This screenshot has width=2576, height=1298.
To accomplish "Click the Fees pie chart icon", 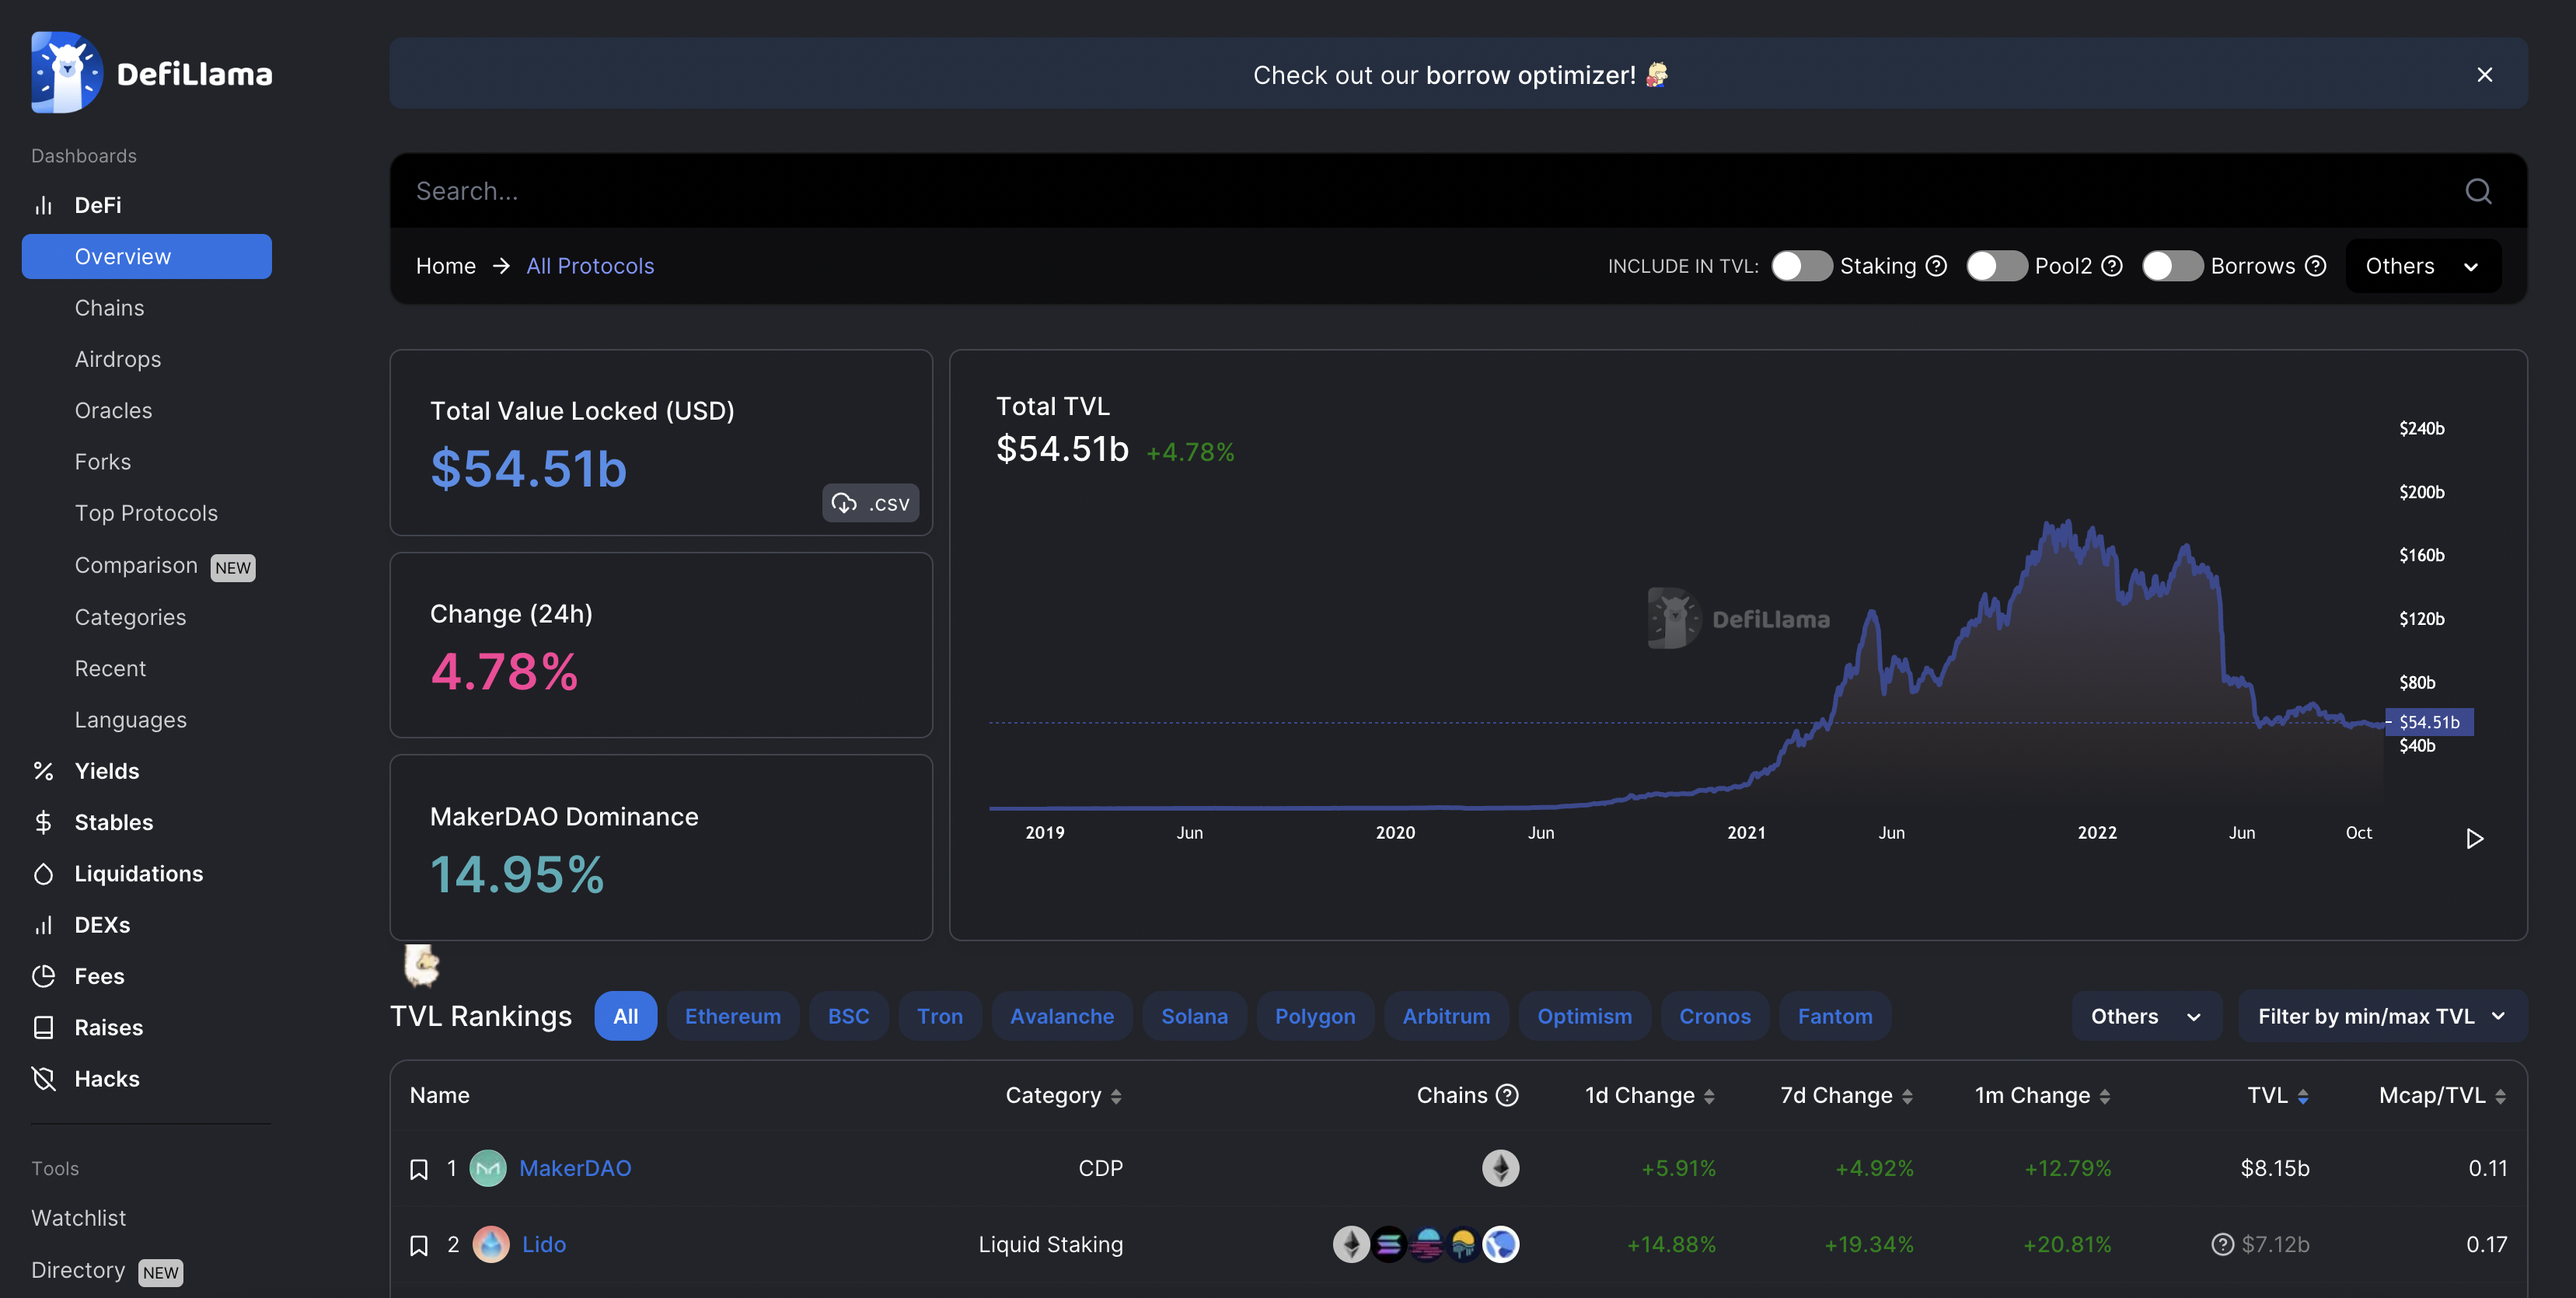I will click(x=43, y=976).
